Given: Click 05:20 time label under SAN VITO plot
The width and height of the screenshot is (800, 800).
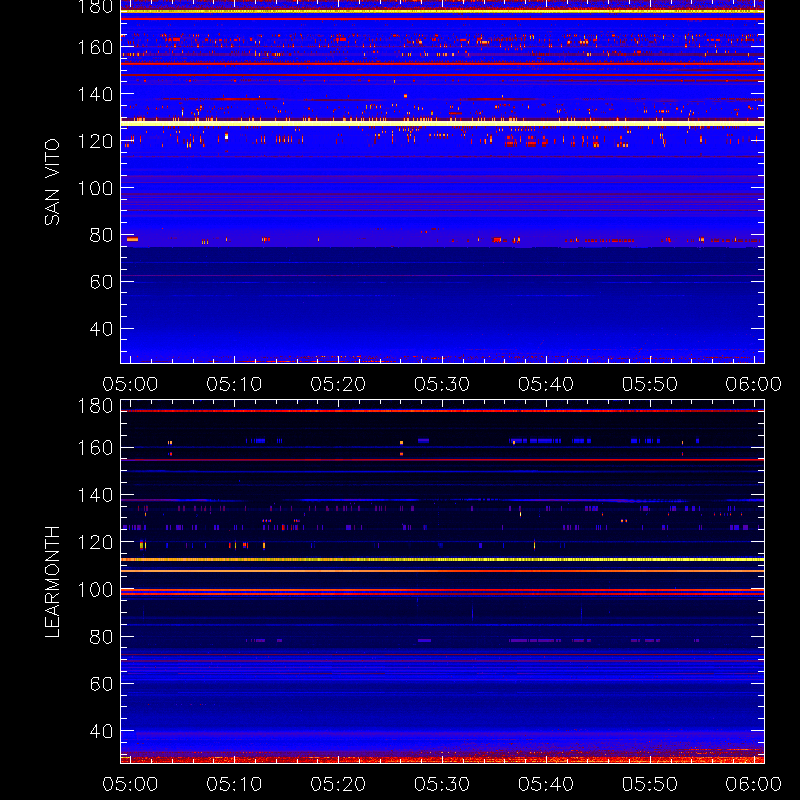Looking at the screenshot, I should point(338,384).
